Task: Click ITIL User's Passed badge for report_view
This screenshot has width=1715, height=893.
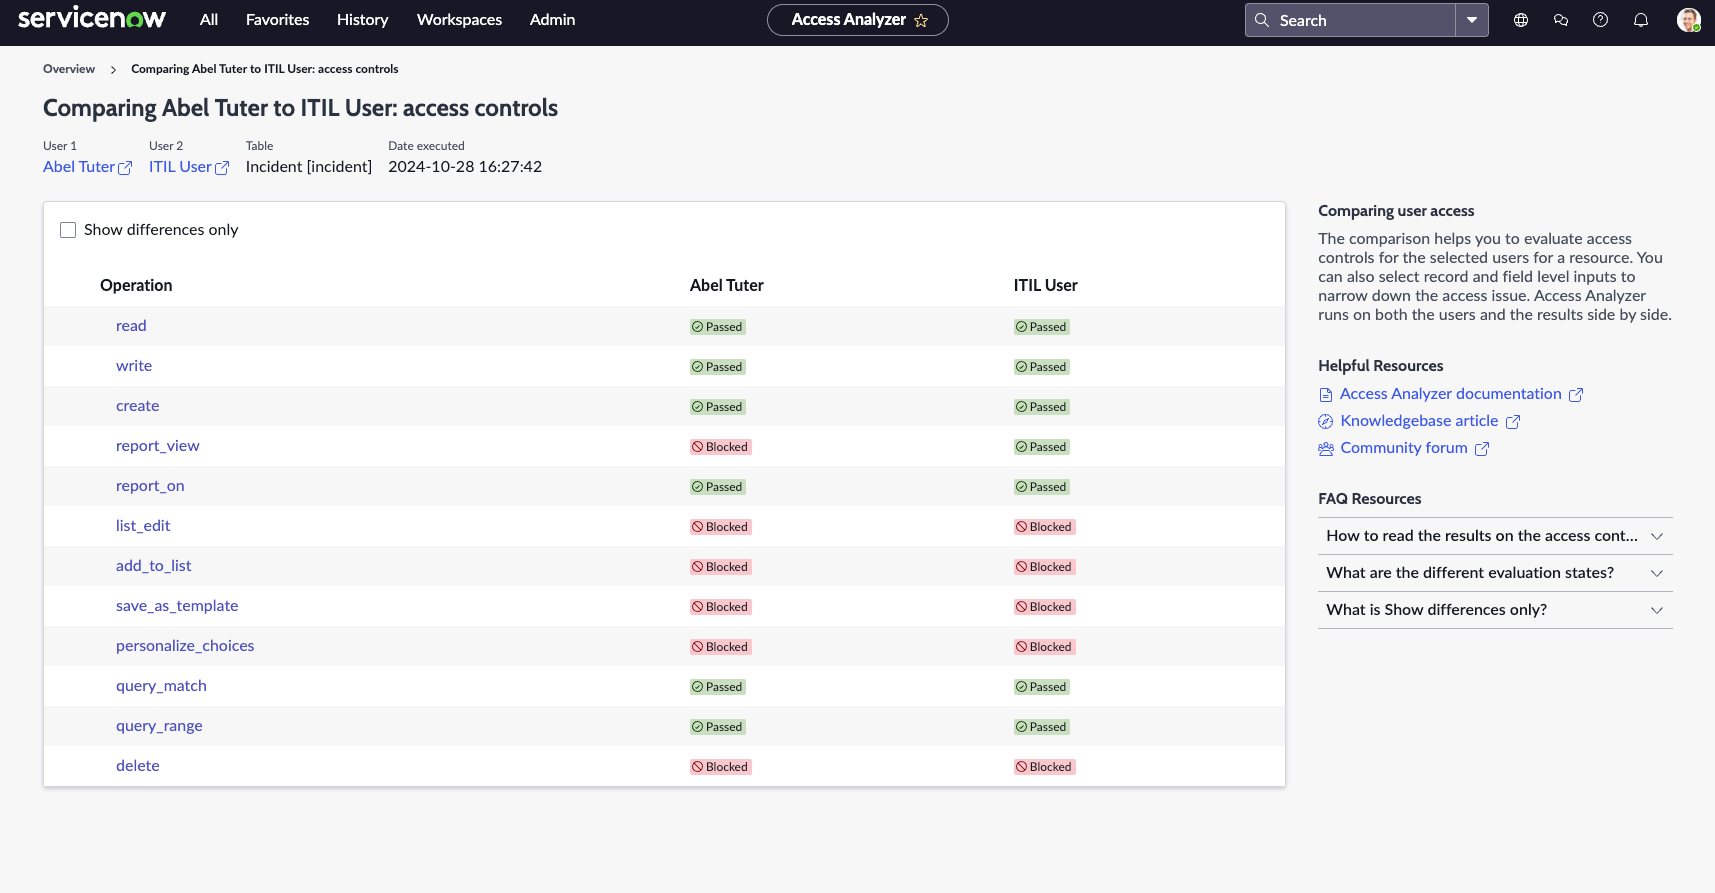Action: [x=1041, y=447]
